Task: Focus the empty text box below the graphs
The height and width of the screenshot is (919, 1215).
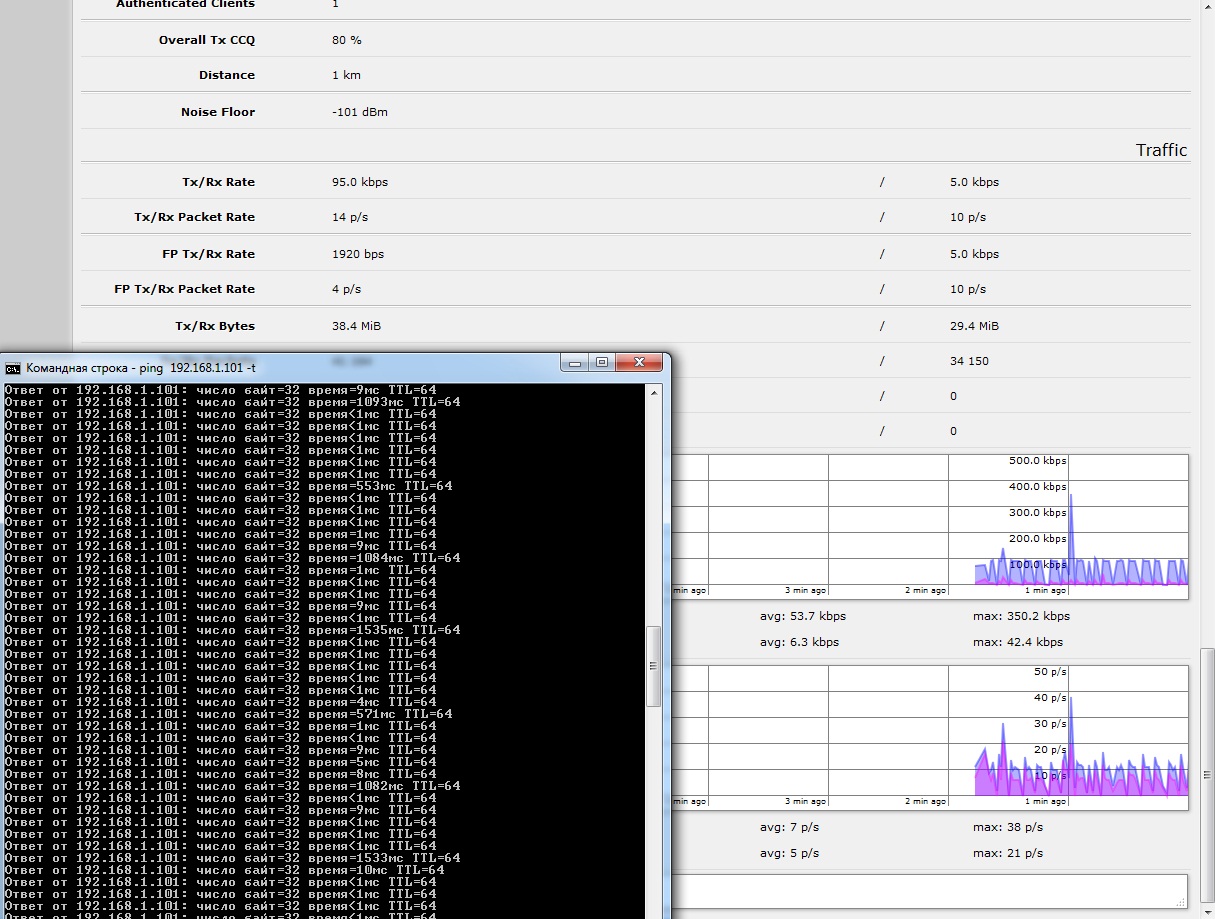Action: tap(930, 890)
